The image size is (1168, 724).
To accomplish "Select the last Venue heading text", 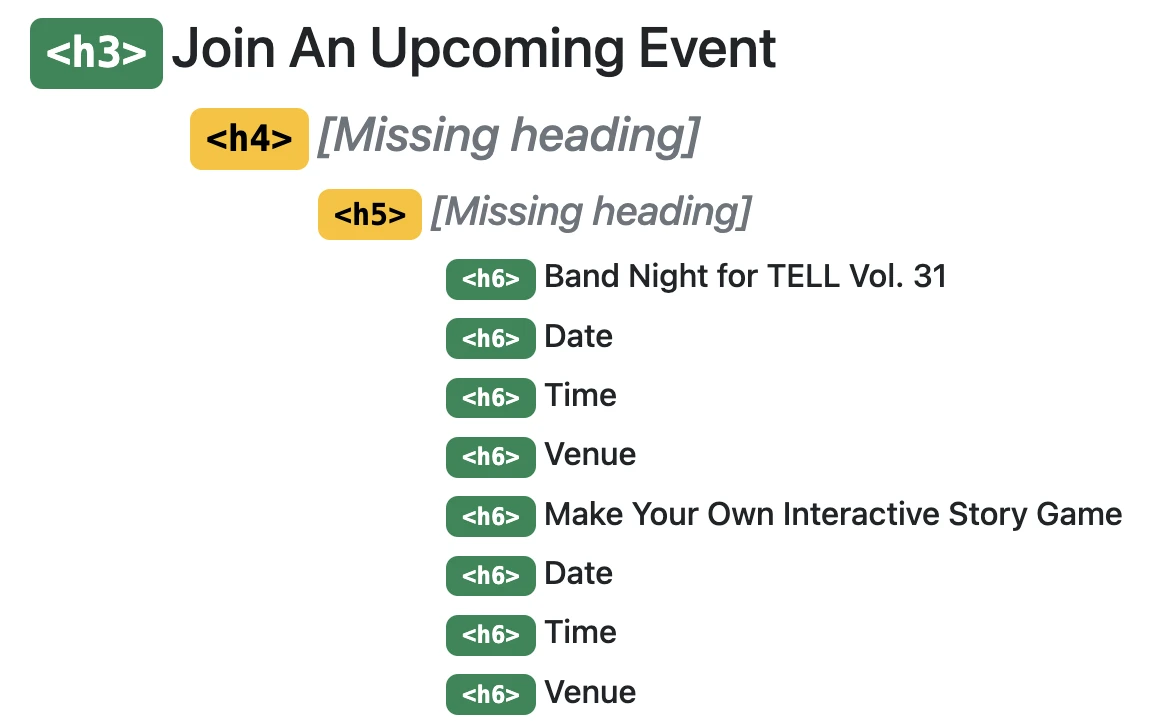I will (x=590, y=693).
